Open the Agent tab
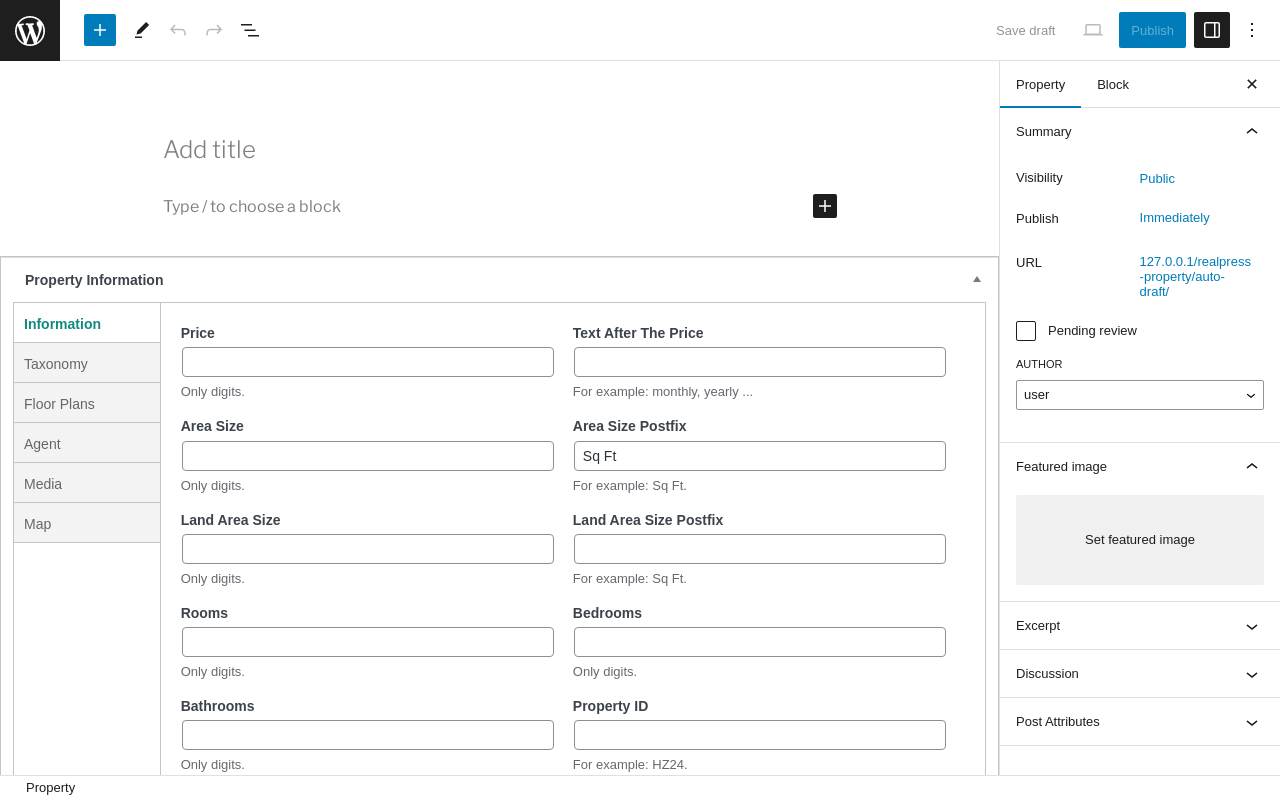 coord(87,443)
